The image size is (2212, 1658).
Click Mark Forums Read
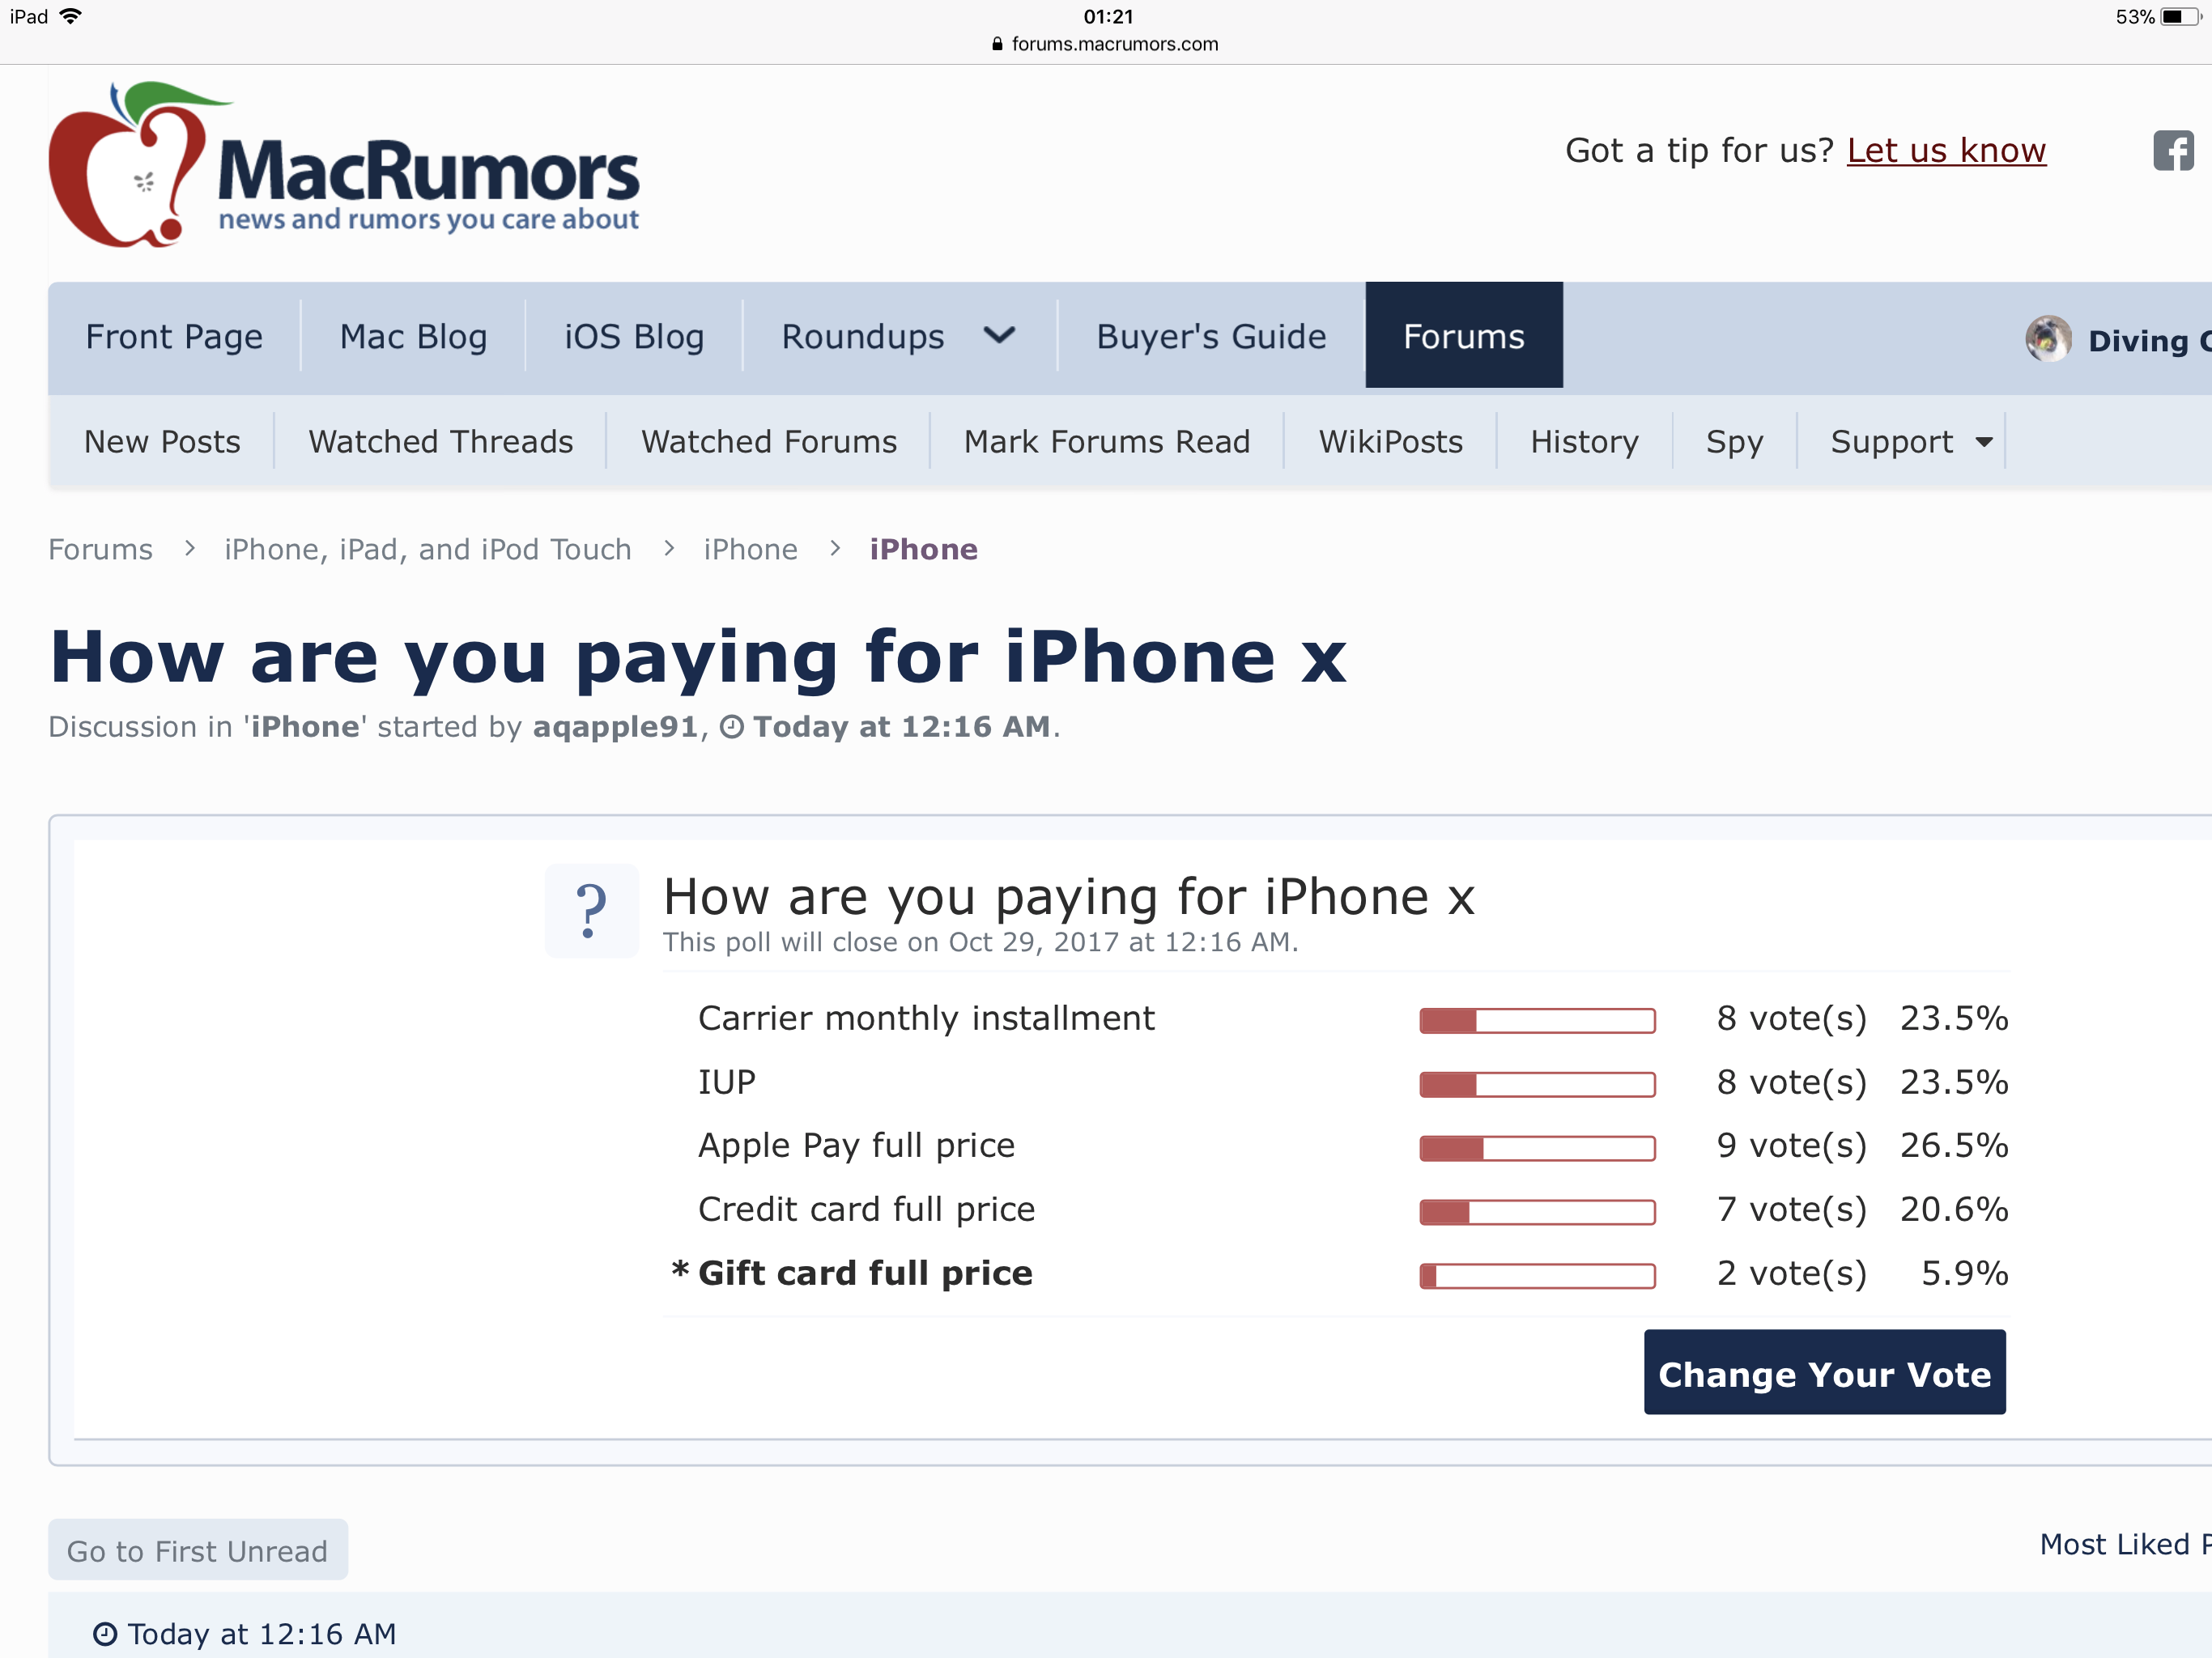tap(1107, 442)
